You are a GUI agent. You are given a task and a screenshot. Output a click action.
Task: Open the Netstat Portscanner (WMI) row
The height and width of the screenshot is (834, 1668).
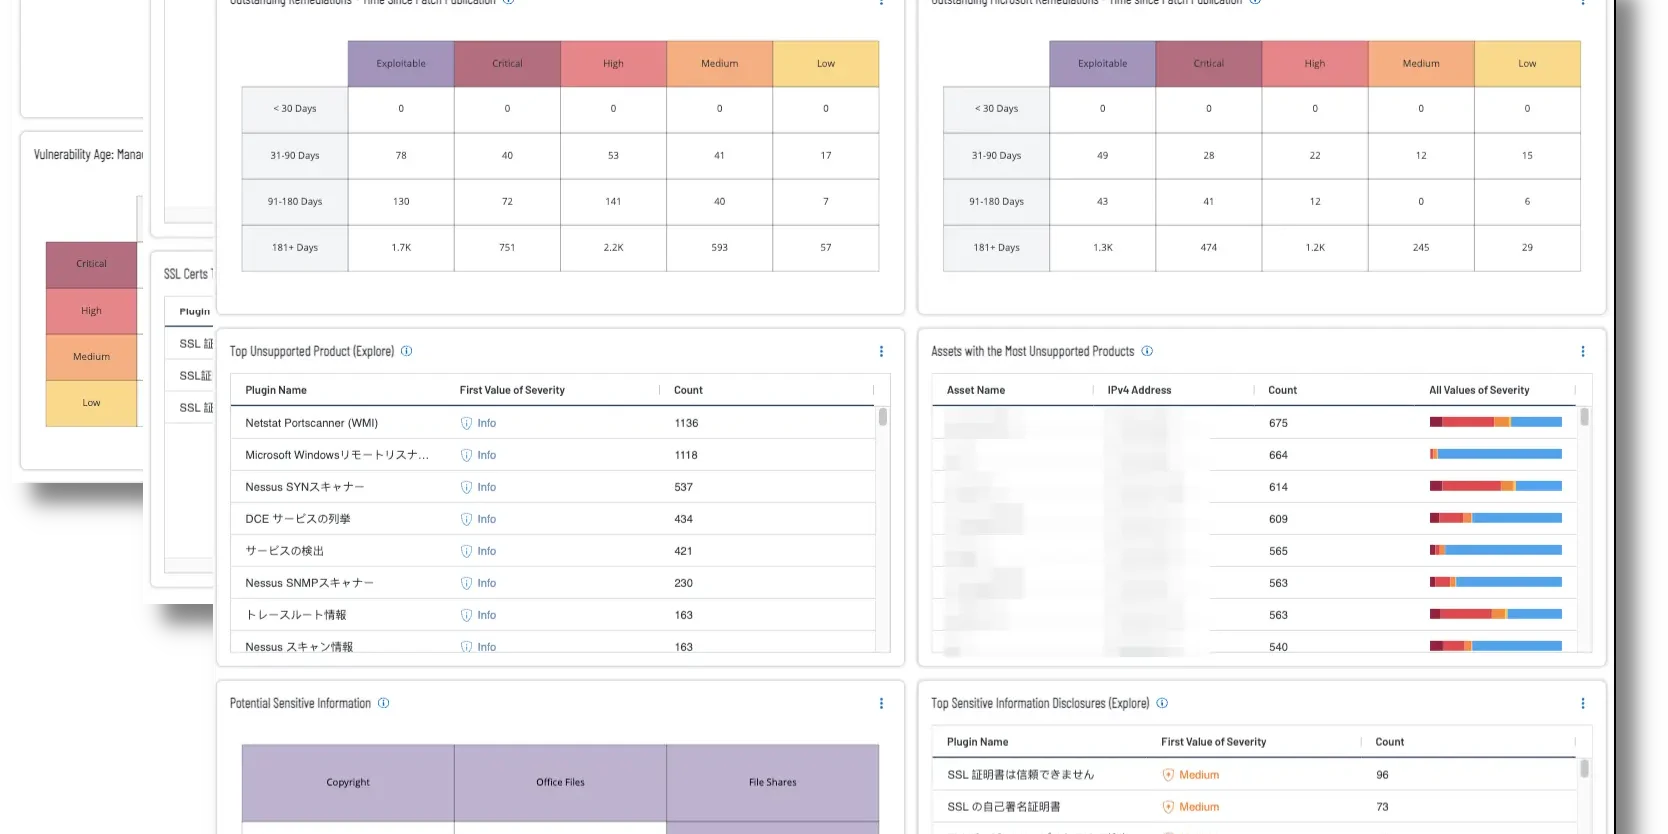[x=553, y=423]
